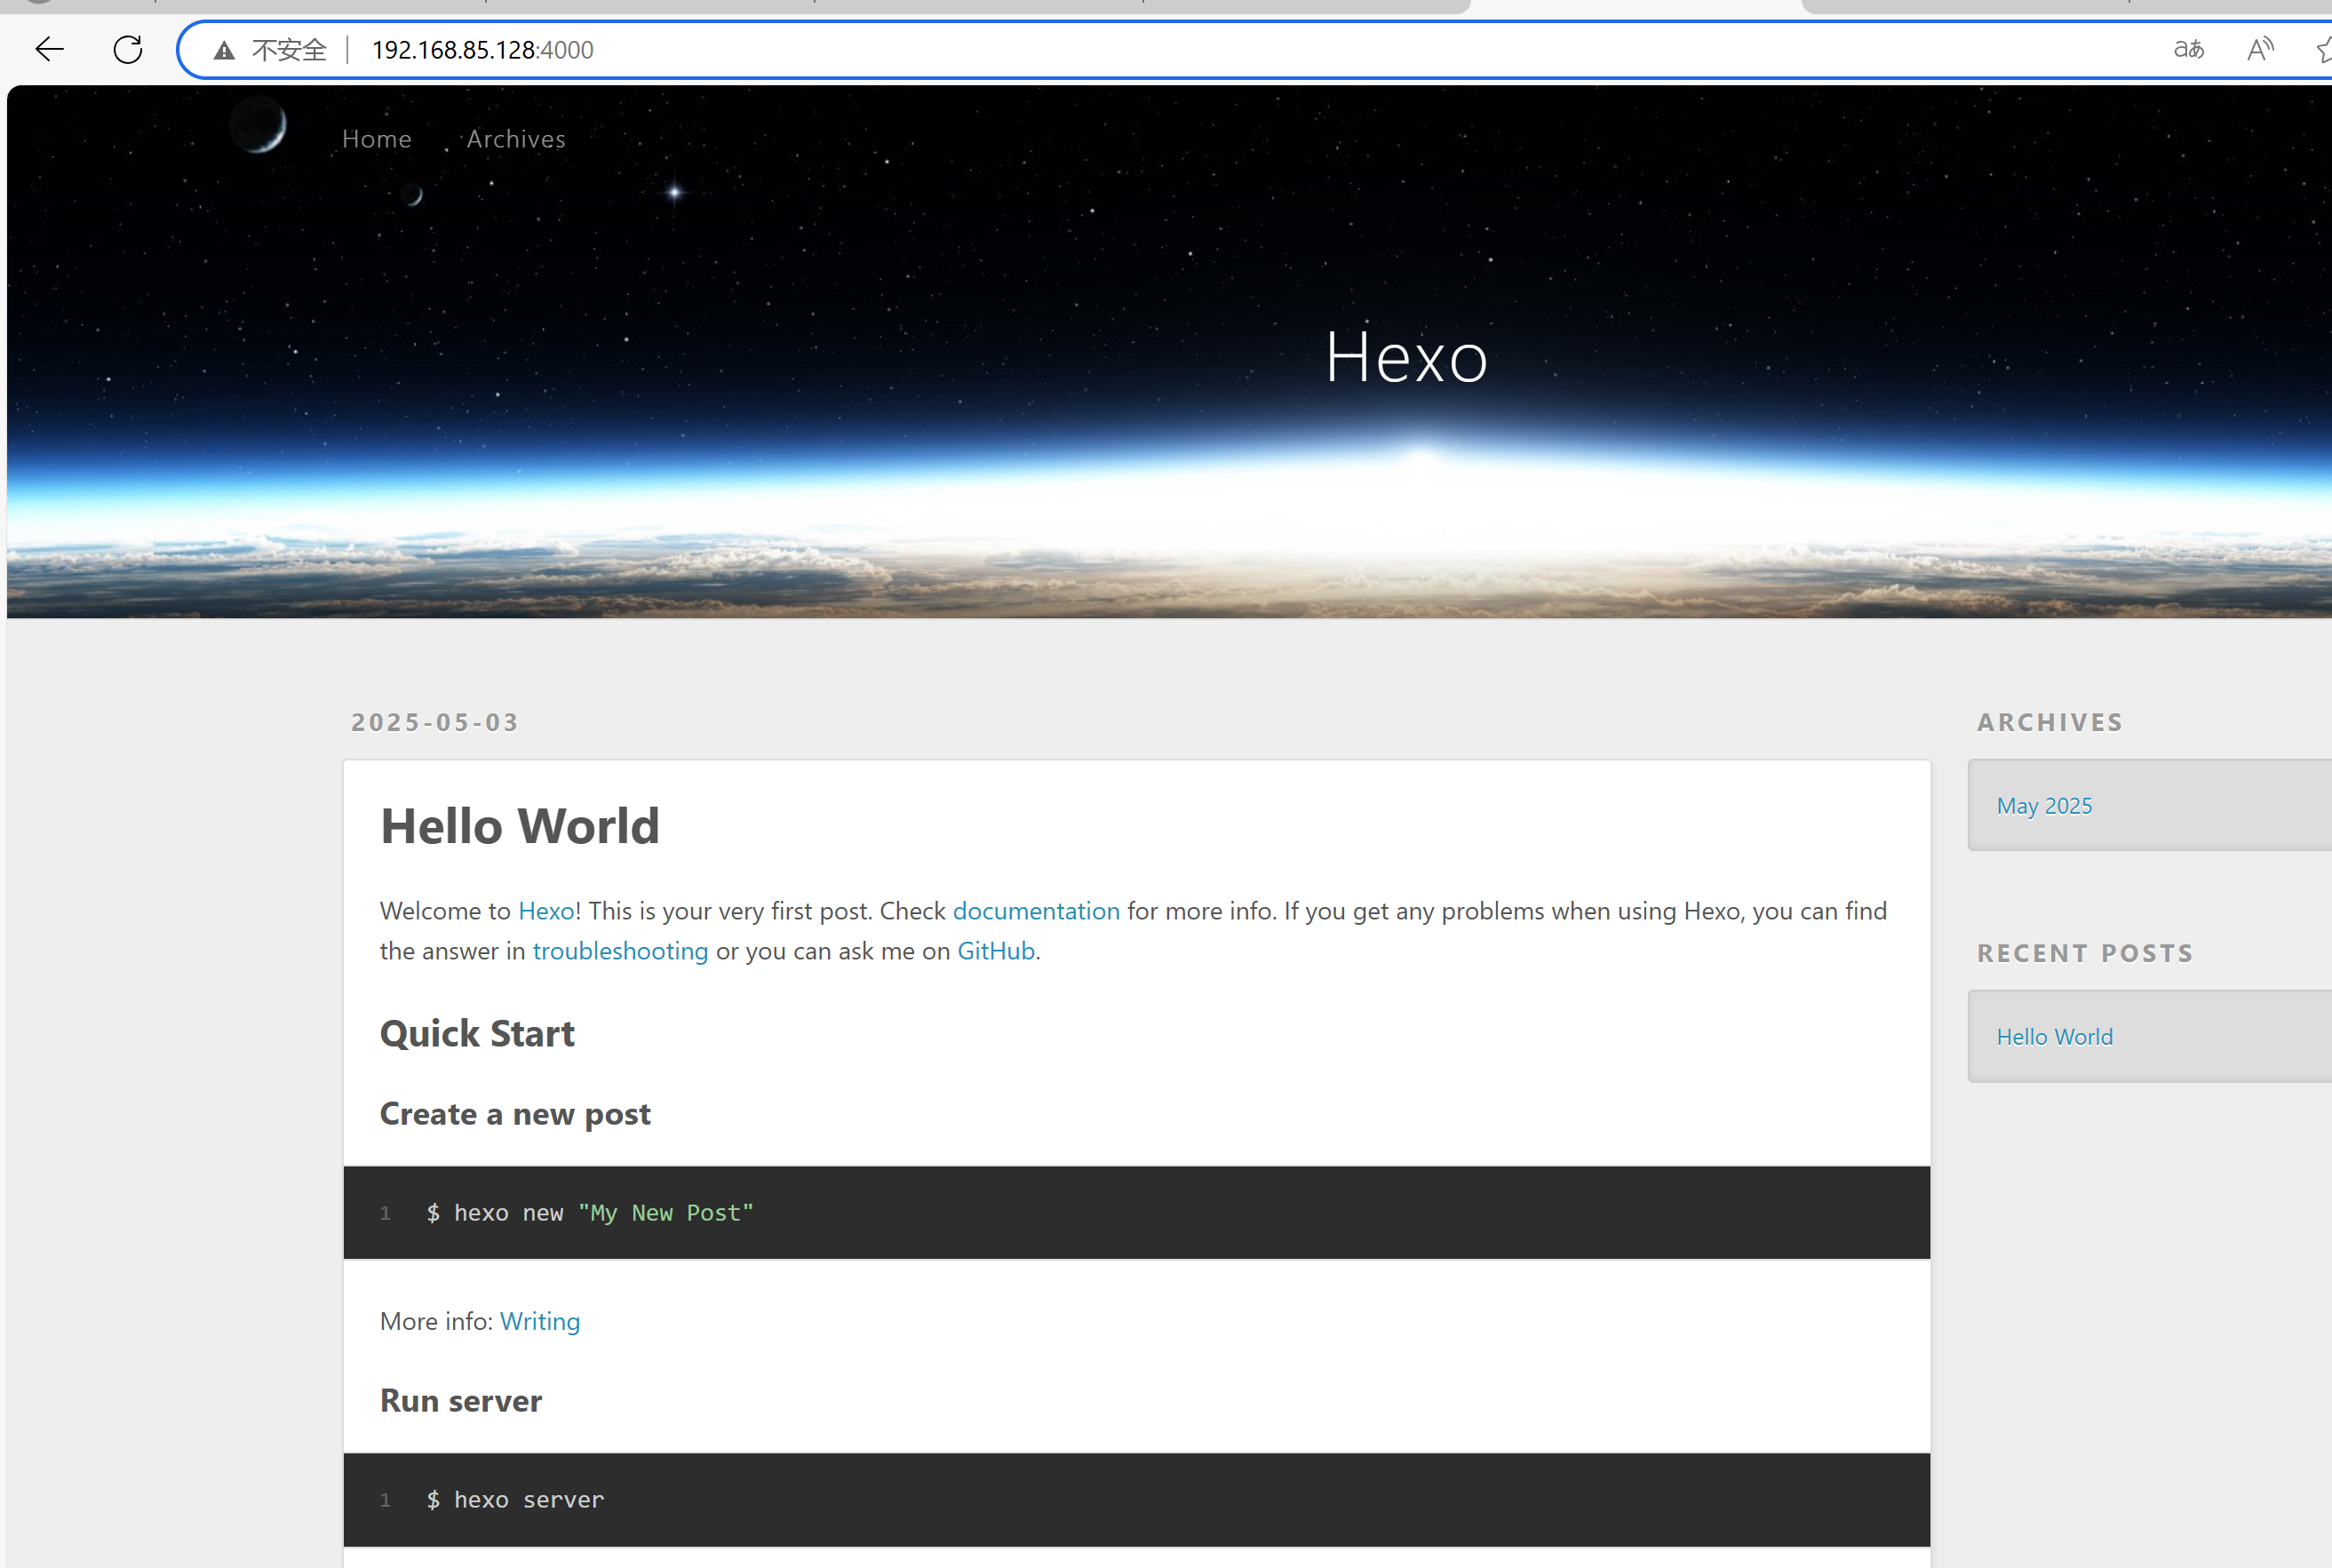Open the Writing more info link

pos(540,1321)
